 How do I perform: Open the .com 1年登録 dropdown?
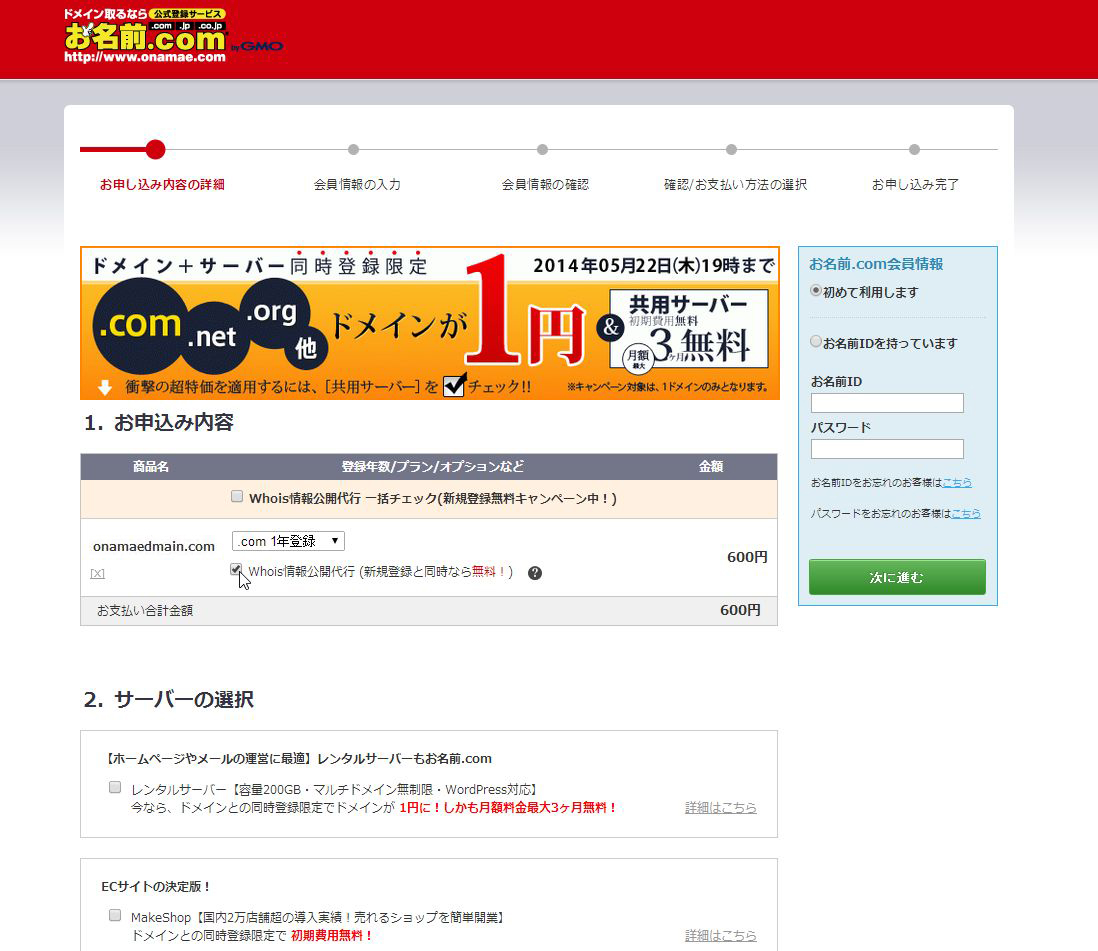pyautogui.click(x=289, y=541)
